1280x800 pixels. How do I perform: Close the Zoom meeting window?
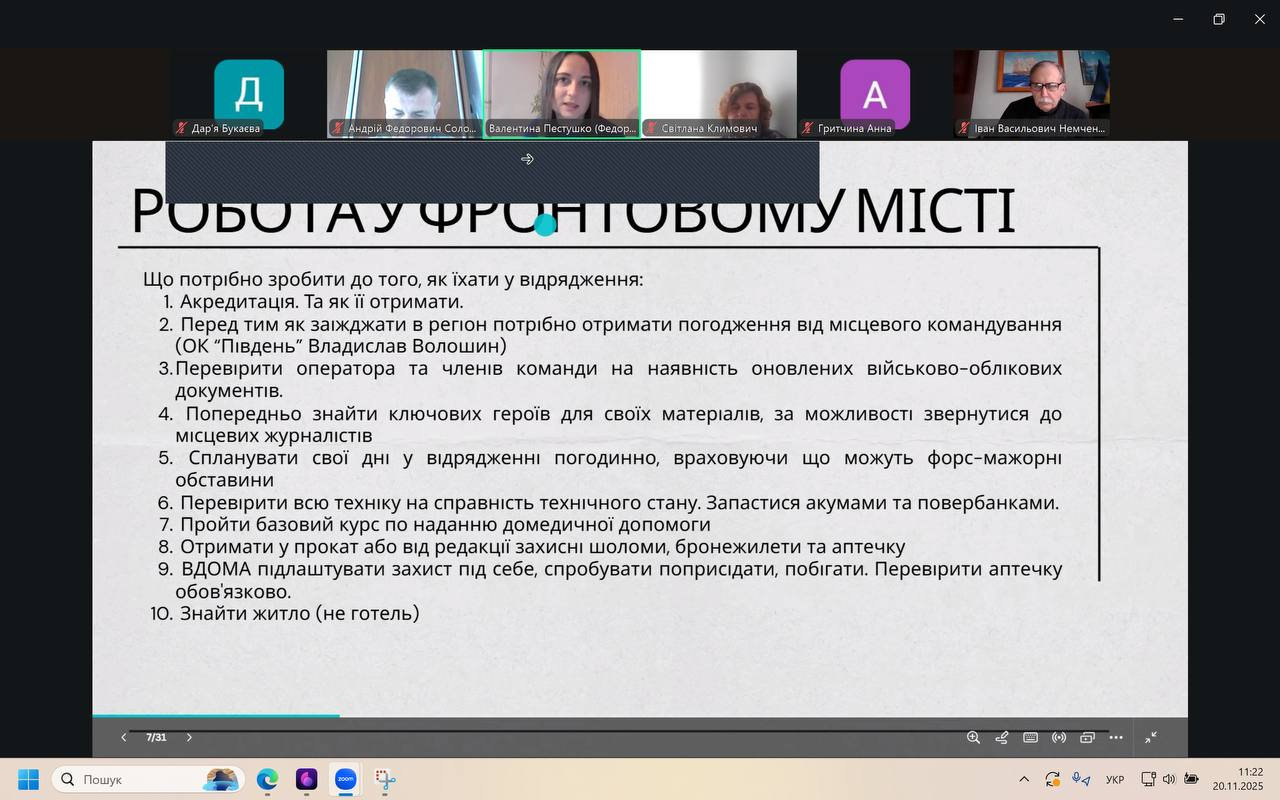pos(1260,19)
